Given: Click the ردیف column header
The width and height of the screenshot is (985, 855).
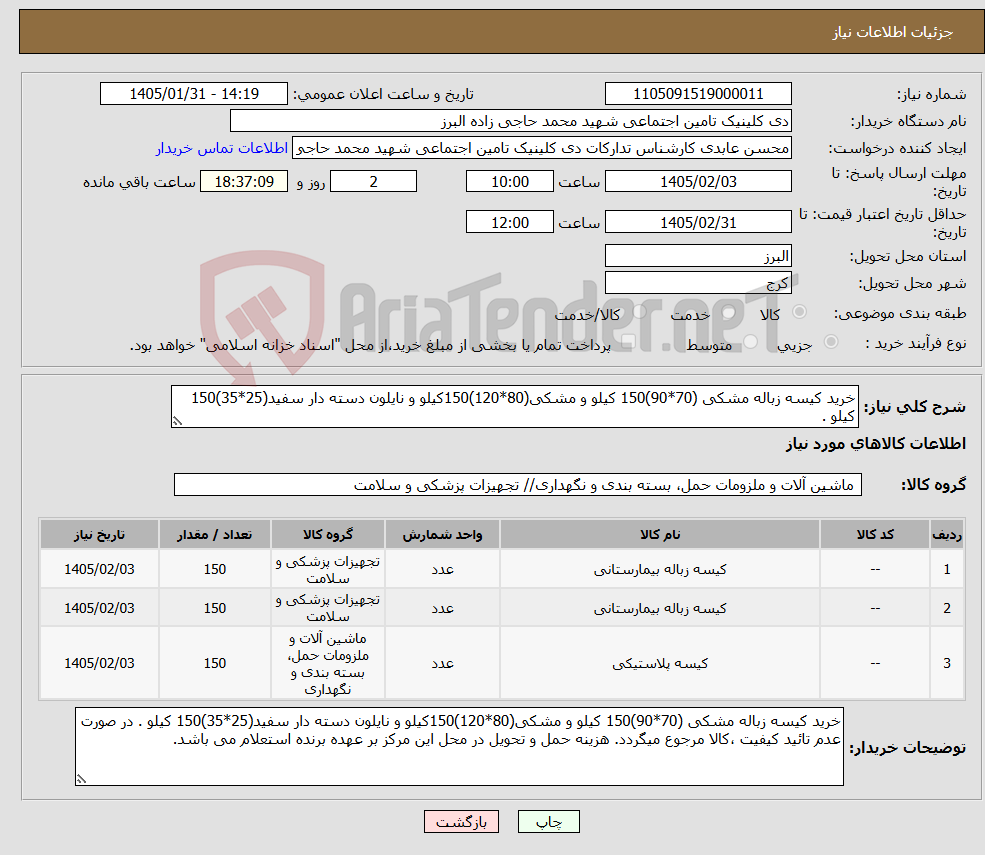Looking at the screenshot, I should 947,535.
